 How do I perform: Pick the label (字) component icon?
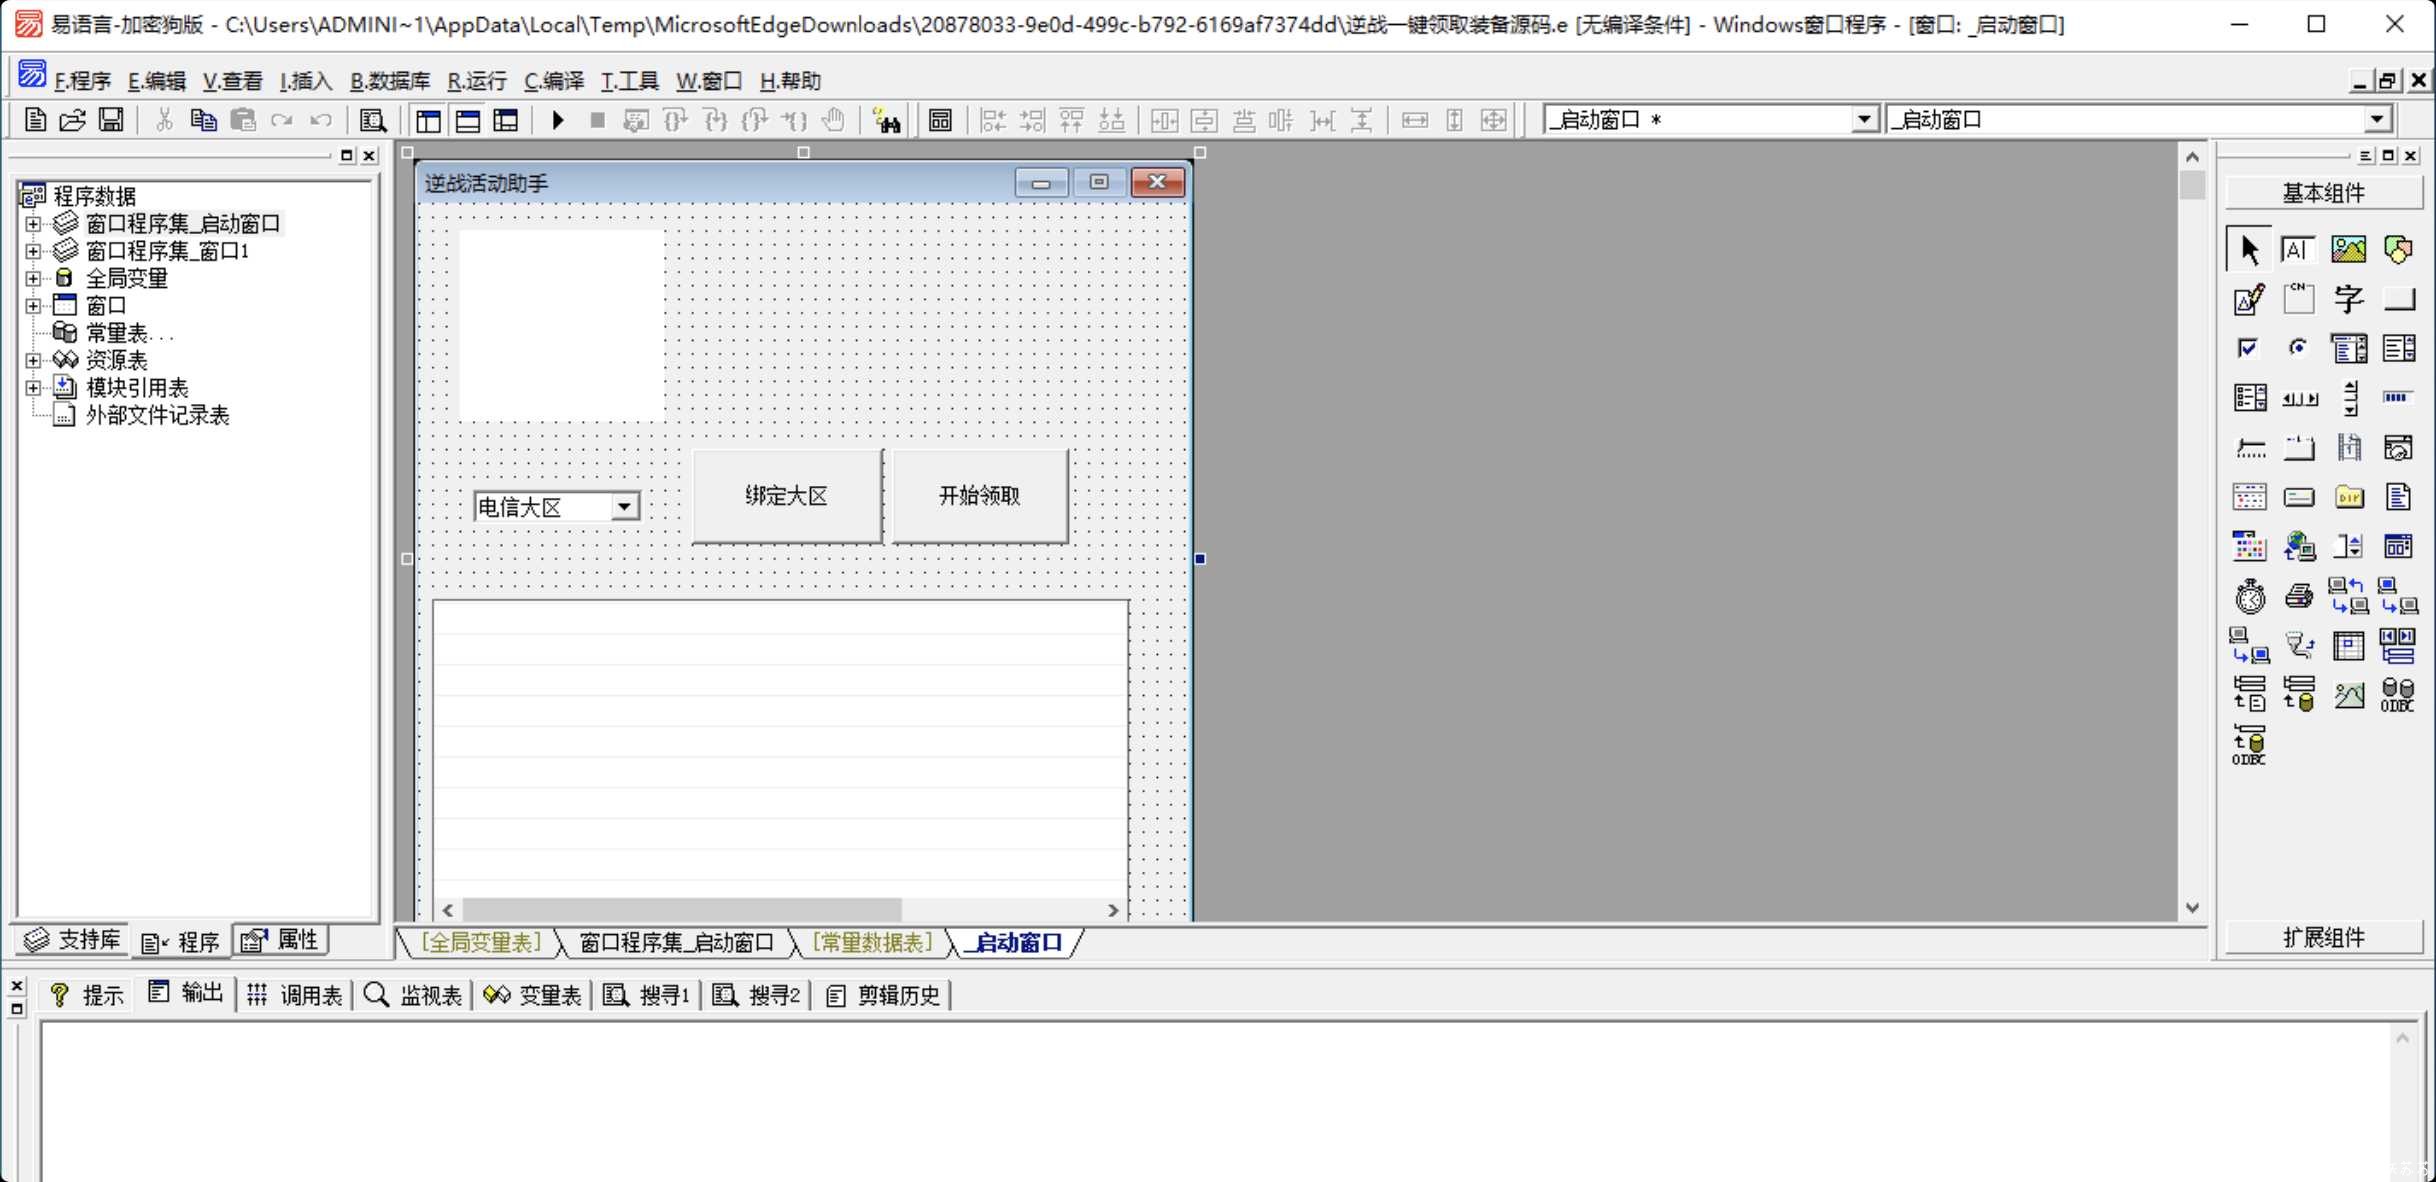[2348, 299]
